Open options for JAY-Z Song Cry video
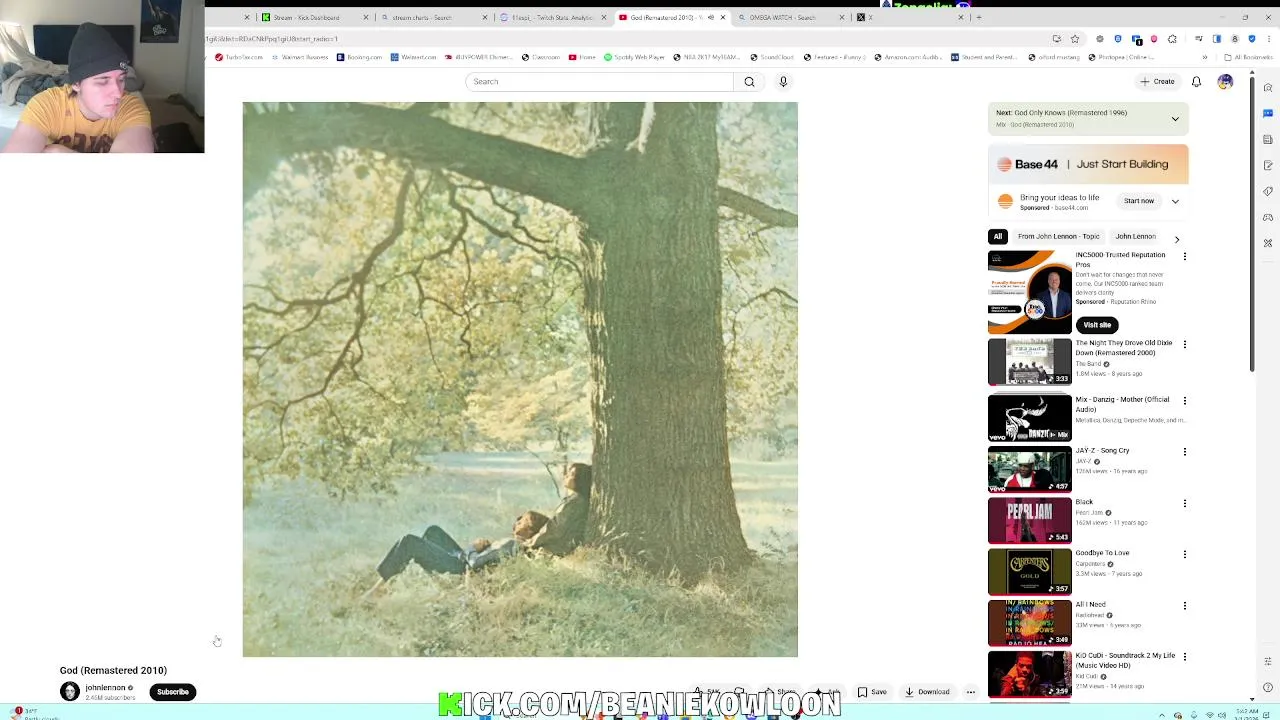This screenshot has height=720, width=1280. pos(1185,451)
